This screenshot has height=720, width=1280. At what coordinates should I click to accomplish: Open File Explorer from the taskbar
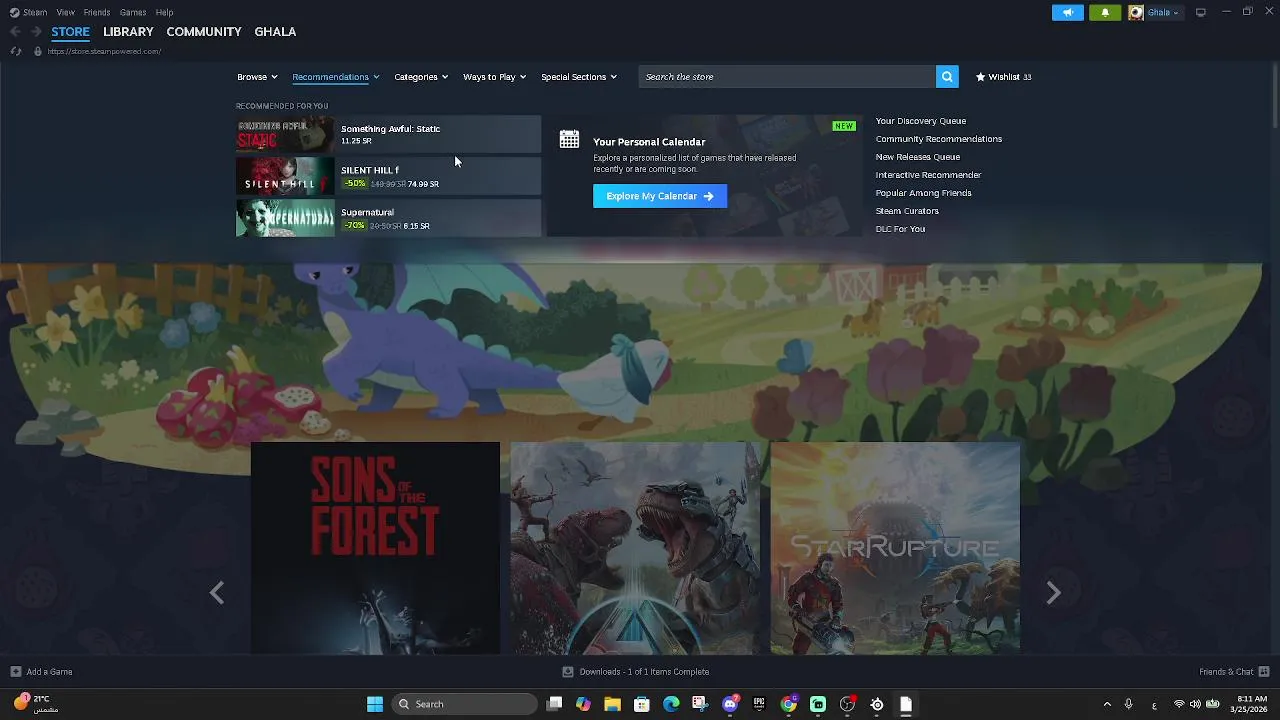[x=612, y=704]
